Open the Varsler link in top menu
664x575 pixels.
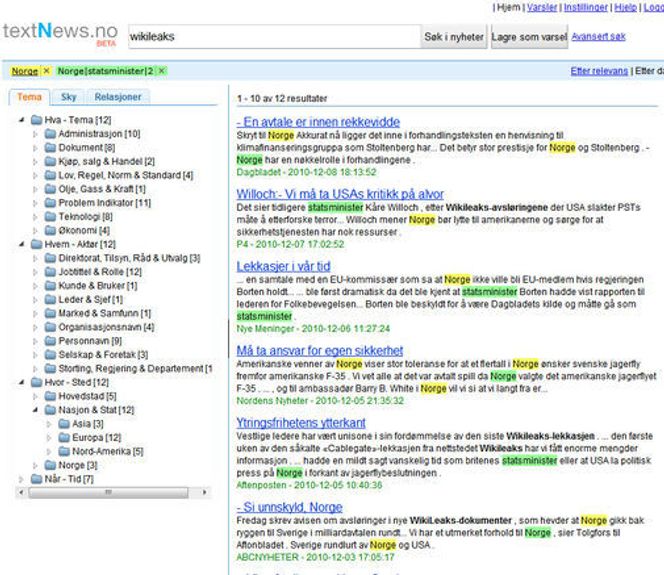click(542, 7)
